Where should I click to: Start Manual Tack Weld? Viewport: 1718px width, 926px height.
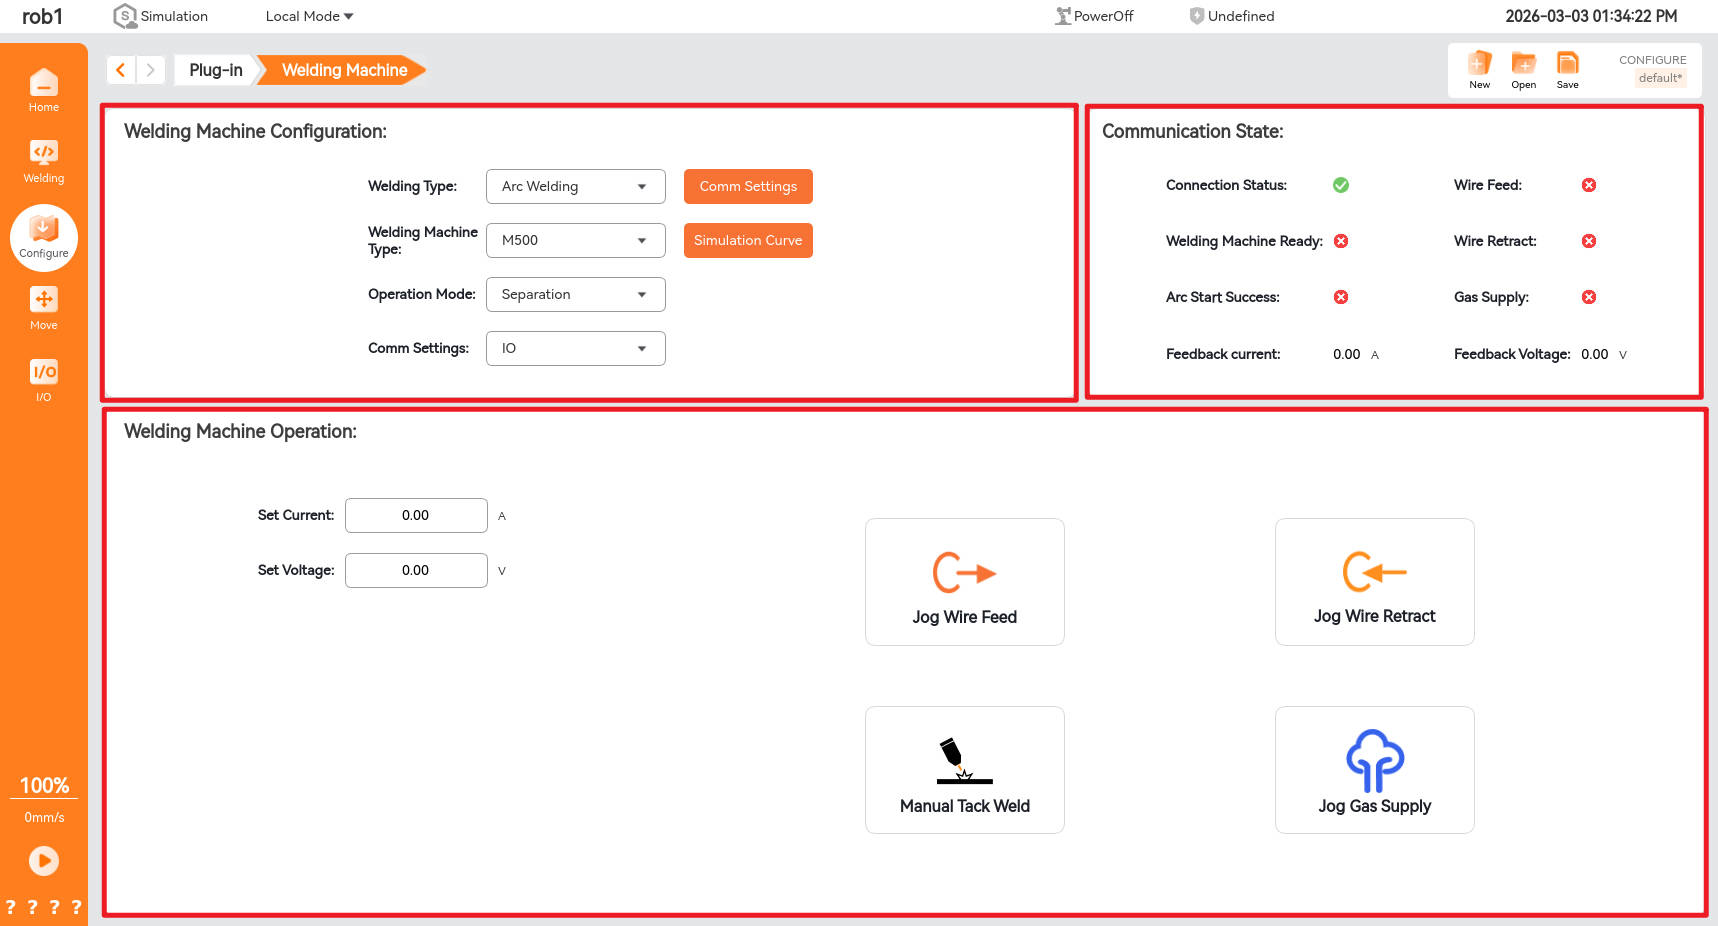964,770
